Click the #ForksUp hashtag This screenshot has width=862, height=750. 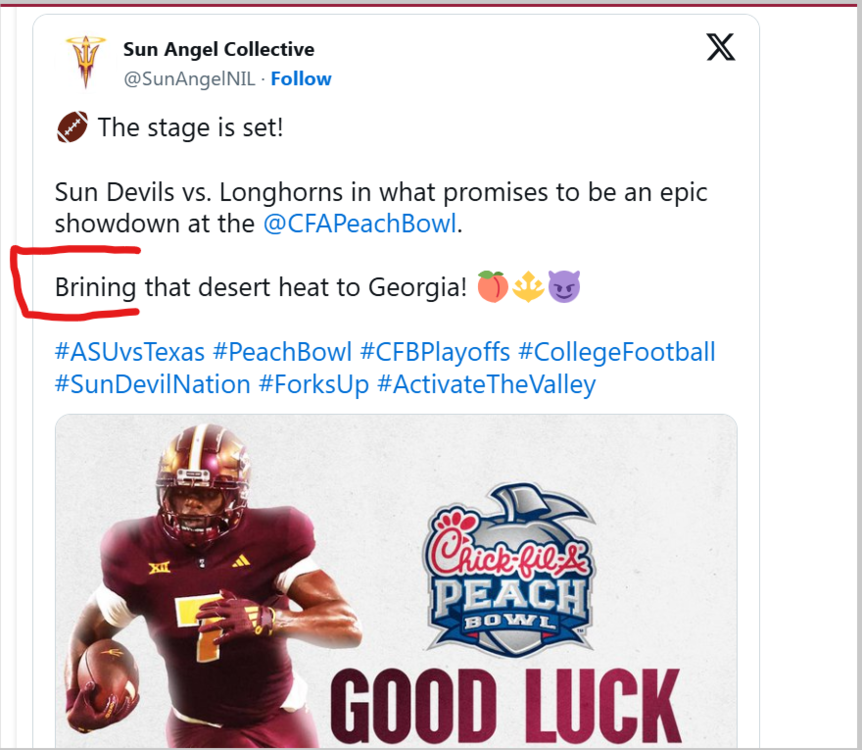[314, 384]
